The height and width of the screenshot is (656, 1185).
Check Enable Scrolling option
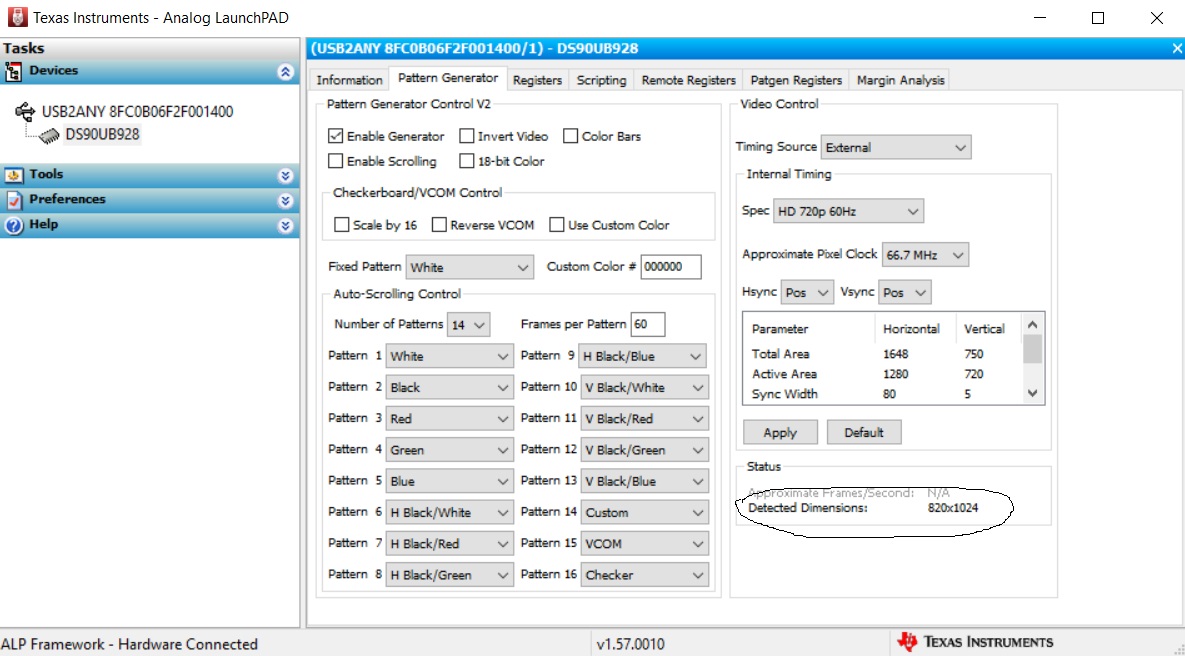pyautogui.click(x=336, y=161)
